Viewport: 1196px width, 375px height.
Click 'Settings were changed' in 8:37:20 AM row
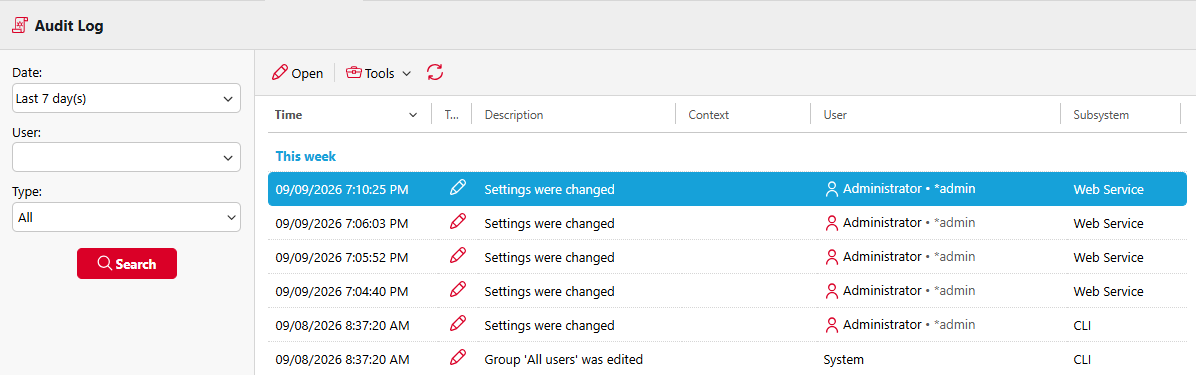pyautogui.click(x=549, y=325)
